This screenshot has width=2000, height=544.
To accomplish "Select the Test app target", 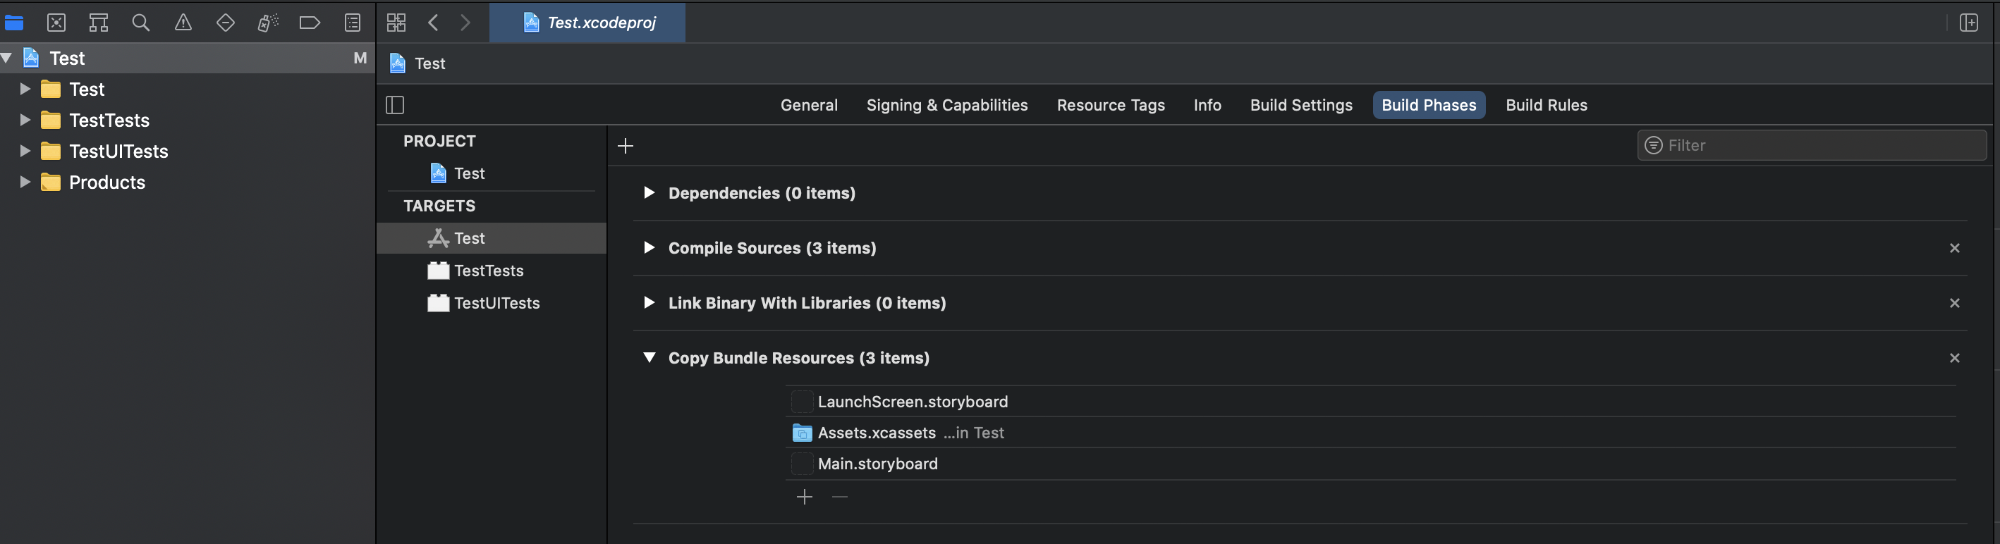I will (x=490, y=238).
